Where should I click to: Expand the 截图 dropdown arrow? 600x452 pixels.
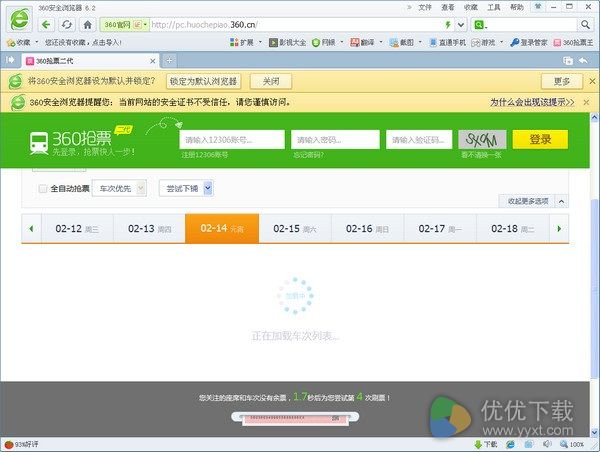click(420, 42)
